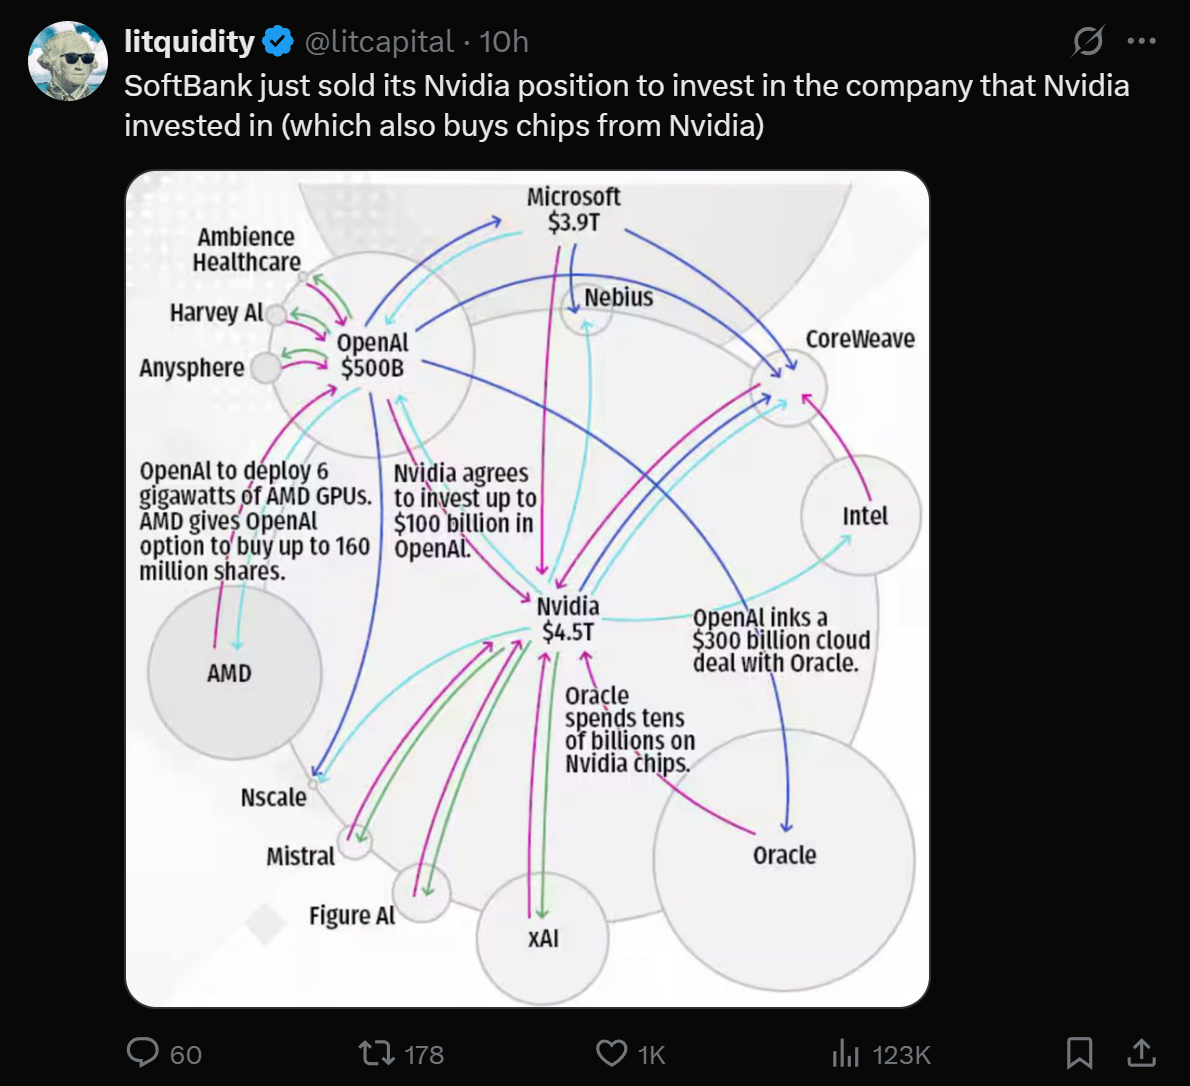The width and height of the screenshot is (1190, 1086).
Task: Bookmark this post
Action: [x=1079, y=1052]
